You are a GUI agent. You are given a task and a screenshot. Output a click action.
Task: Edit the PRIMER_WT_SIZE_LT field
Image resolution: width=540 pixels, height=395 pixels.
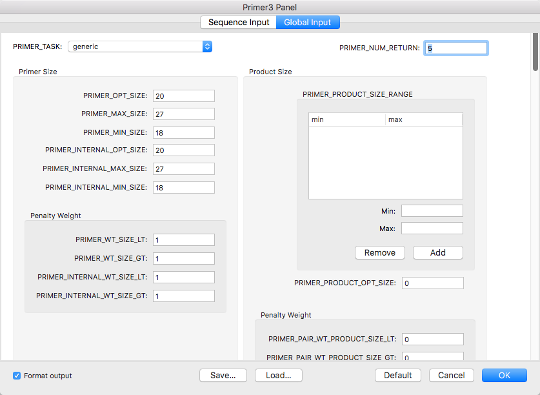pyautogui.click(x=184, y=240)
